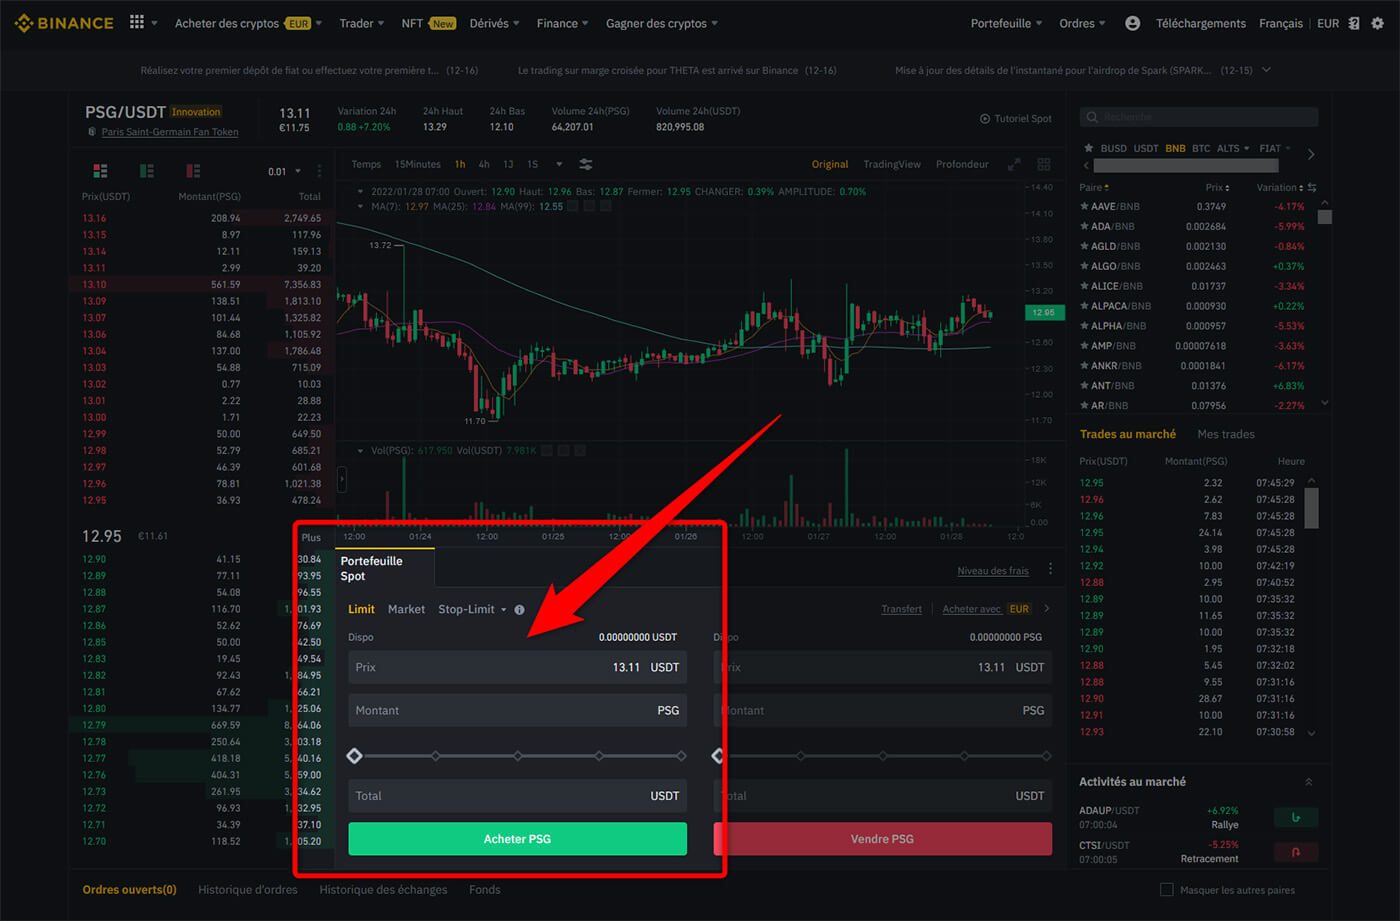1400x921 pixels.
Task: Show combined buy and sell order book view
Action: point(100,171)
